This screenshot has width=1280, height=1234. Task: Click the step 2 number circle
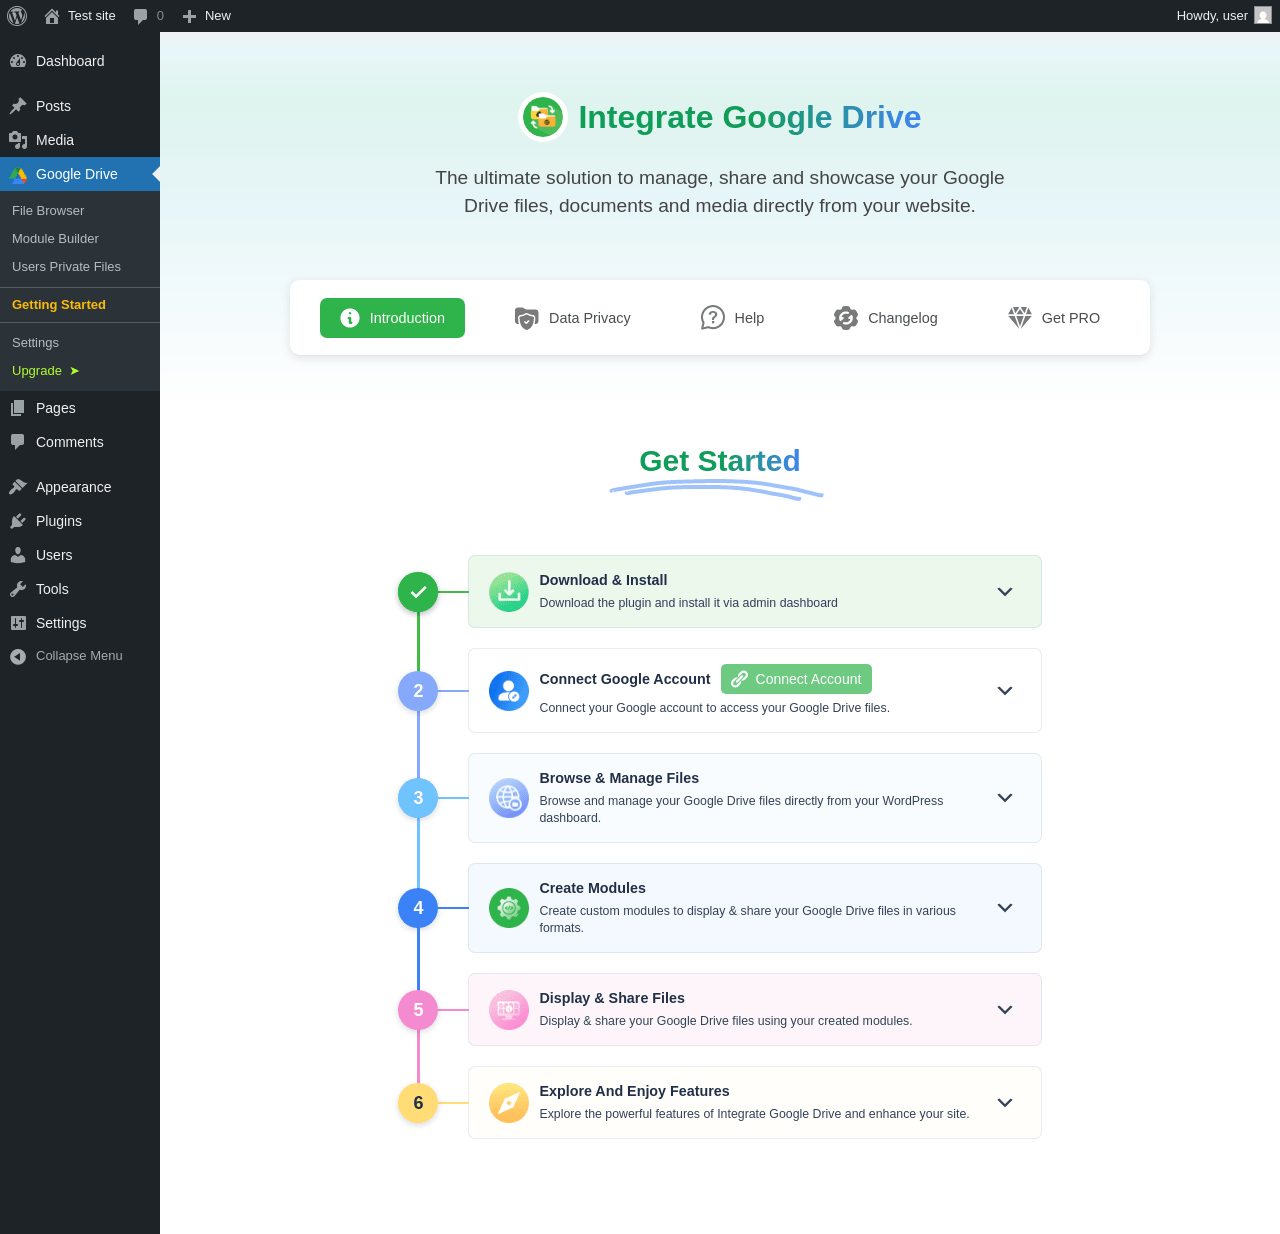tap(418, 691)
